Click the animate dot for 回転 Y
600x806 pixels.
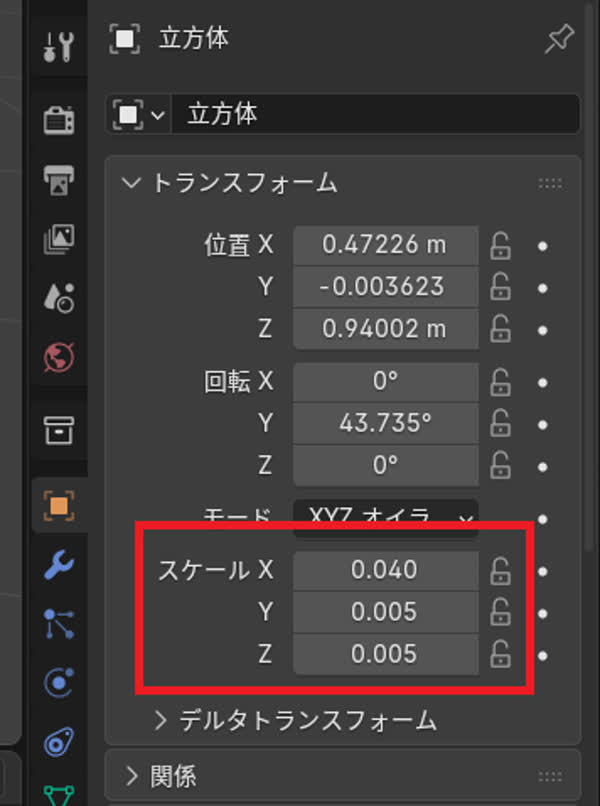point(542,425)
